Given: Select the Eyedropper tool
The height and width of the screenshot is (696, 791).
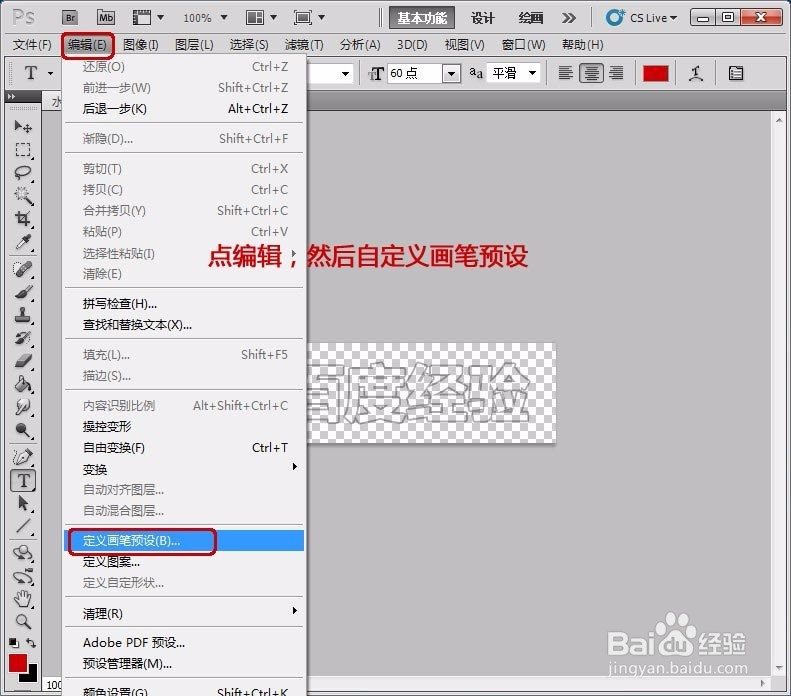Looking at the screenshot, I should [23, 242].
